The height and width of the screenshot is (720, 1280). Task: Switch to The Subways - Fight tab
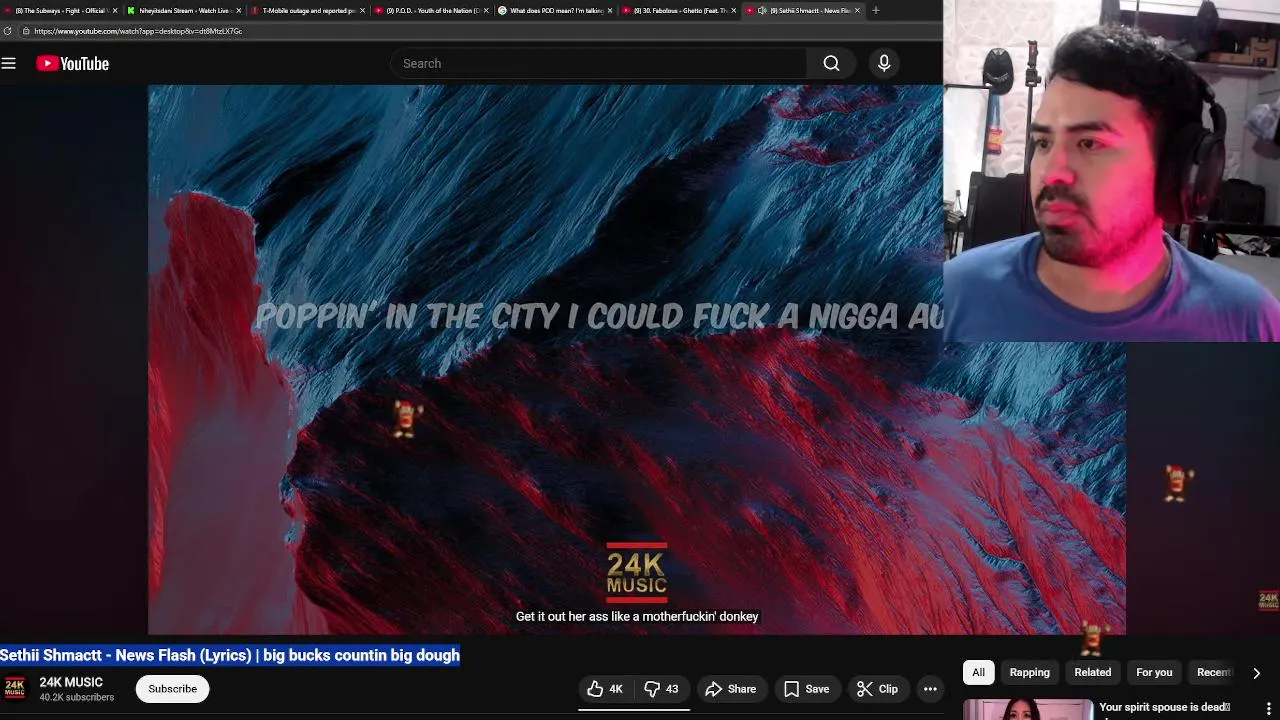(x=60, y=10)
